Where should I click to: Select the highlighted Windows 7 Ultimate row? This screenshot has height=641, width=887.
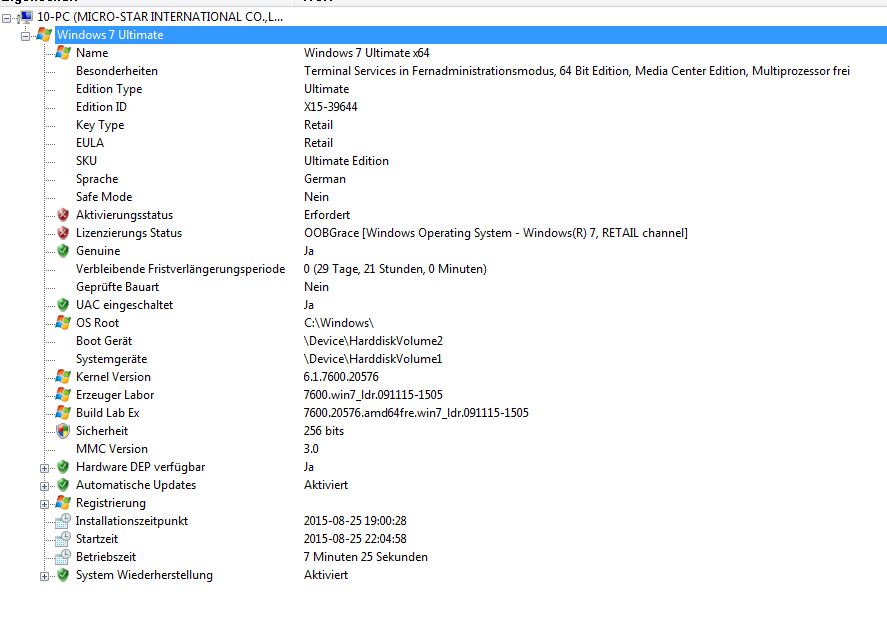(471, 35)
